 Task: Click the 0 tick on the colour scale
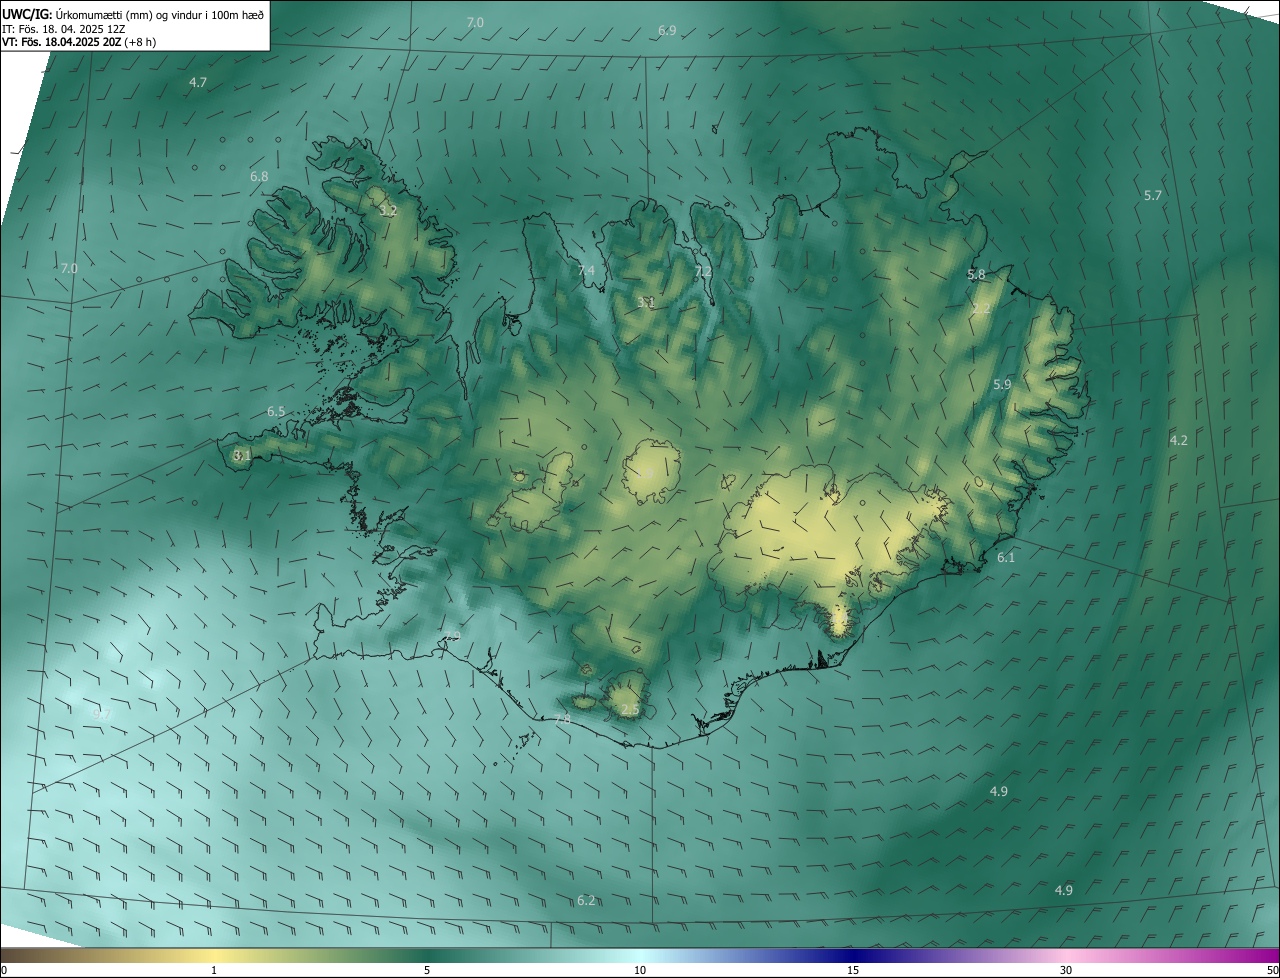4,971
